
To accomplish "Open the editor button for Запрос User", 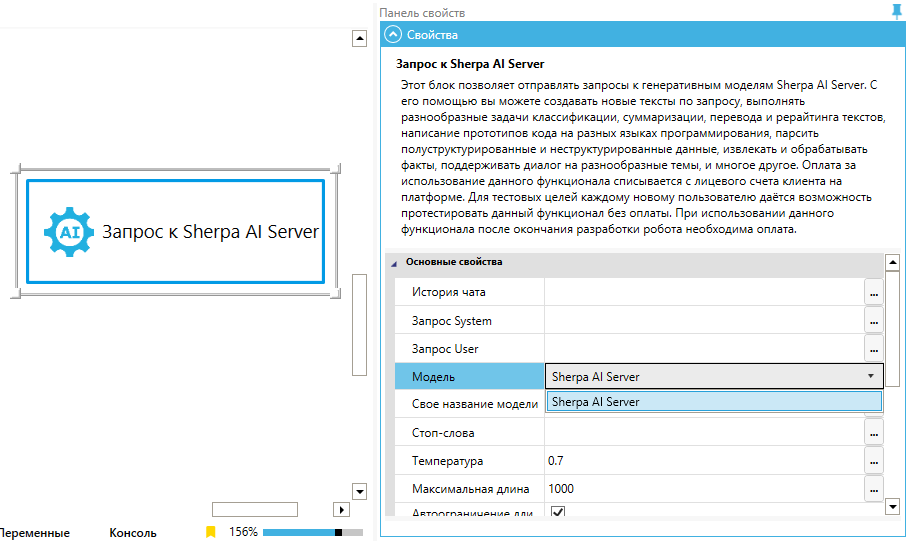I will click(874, 349).
